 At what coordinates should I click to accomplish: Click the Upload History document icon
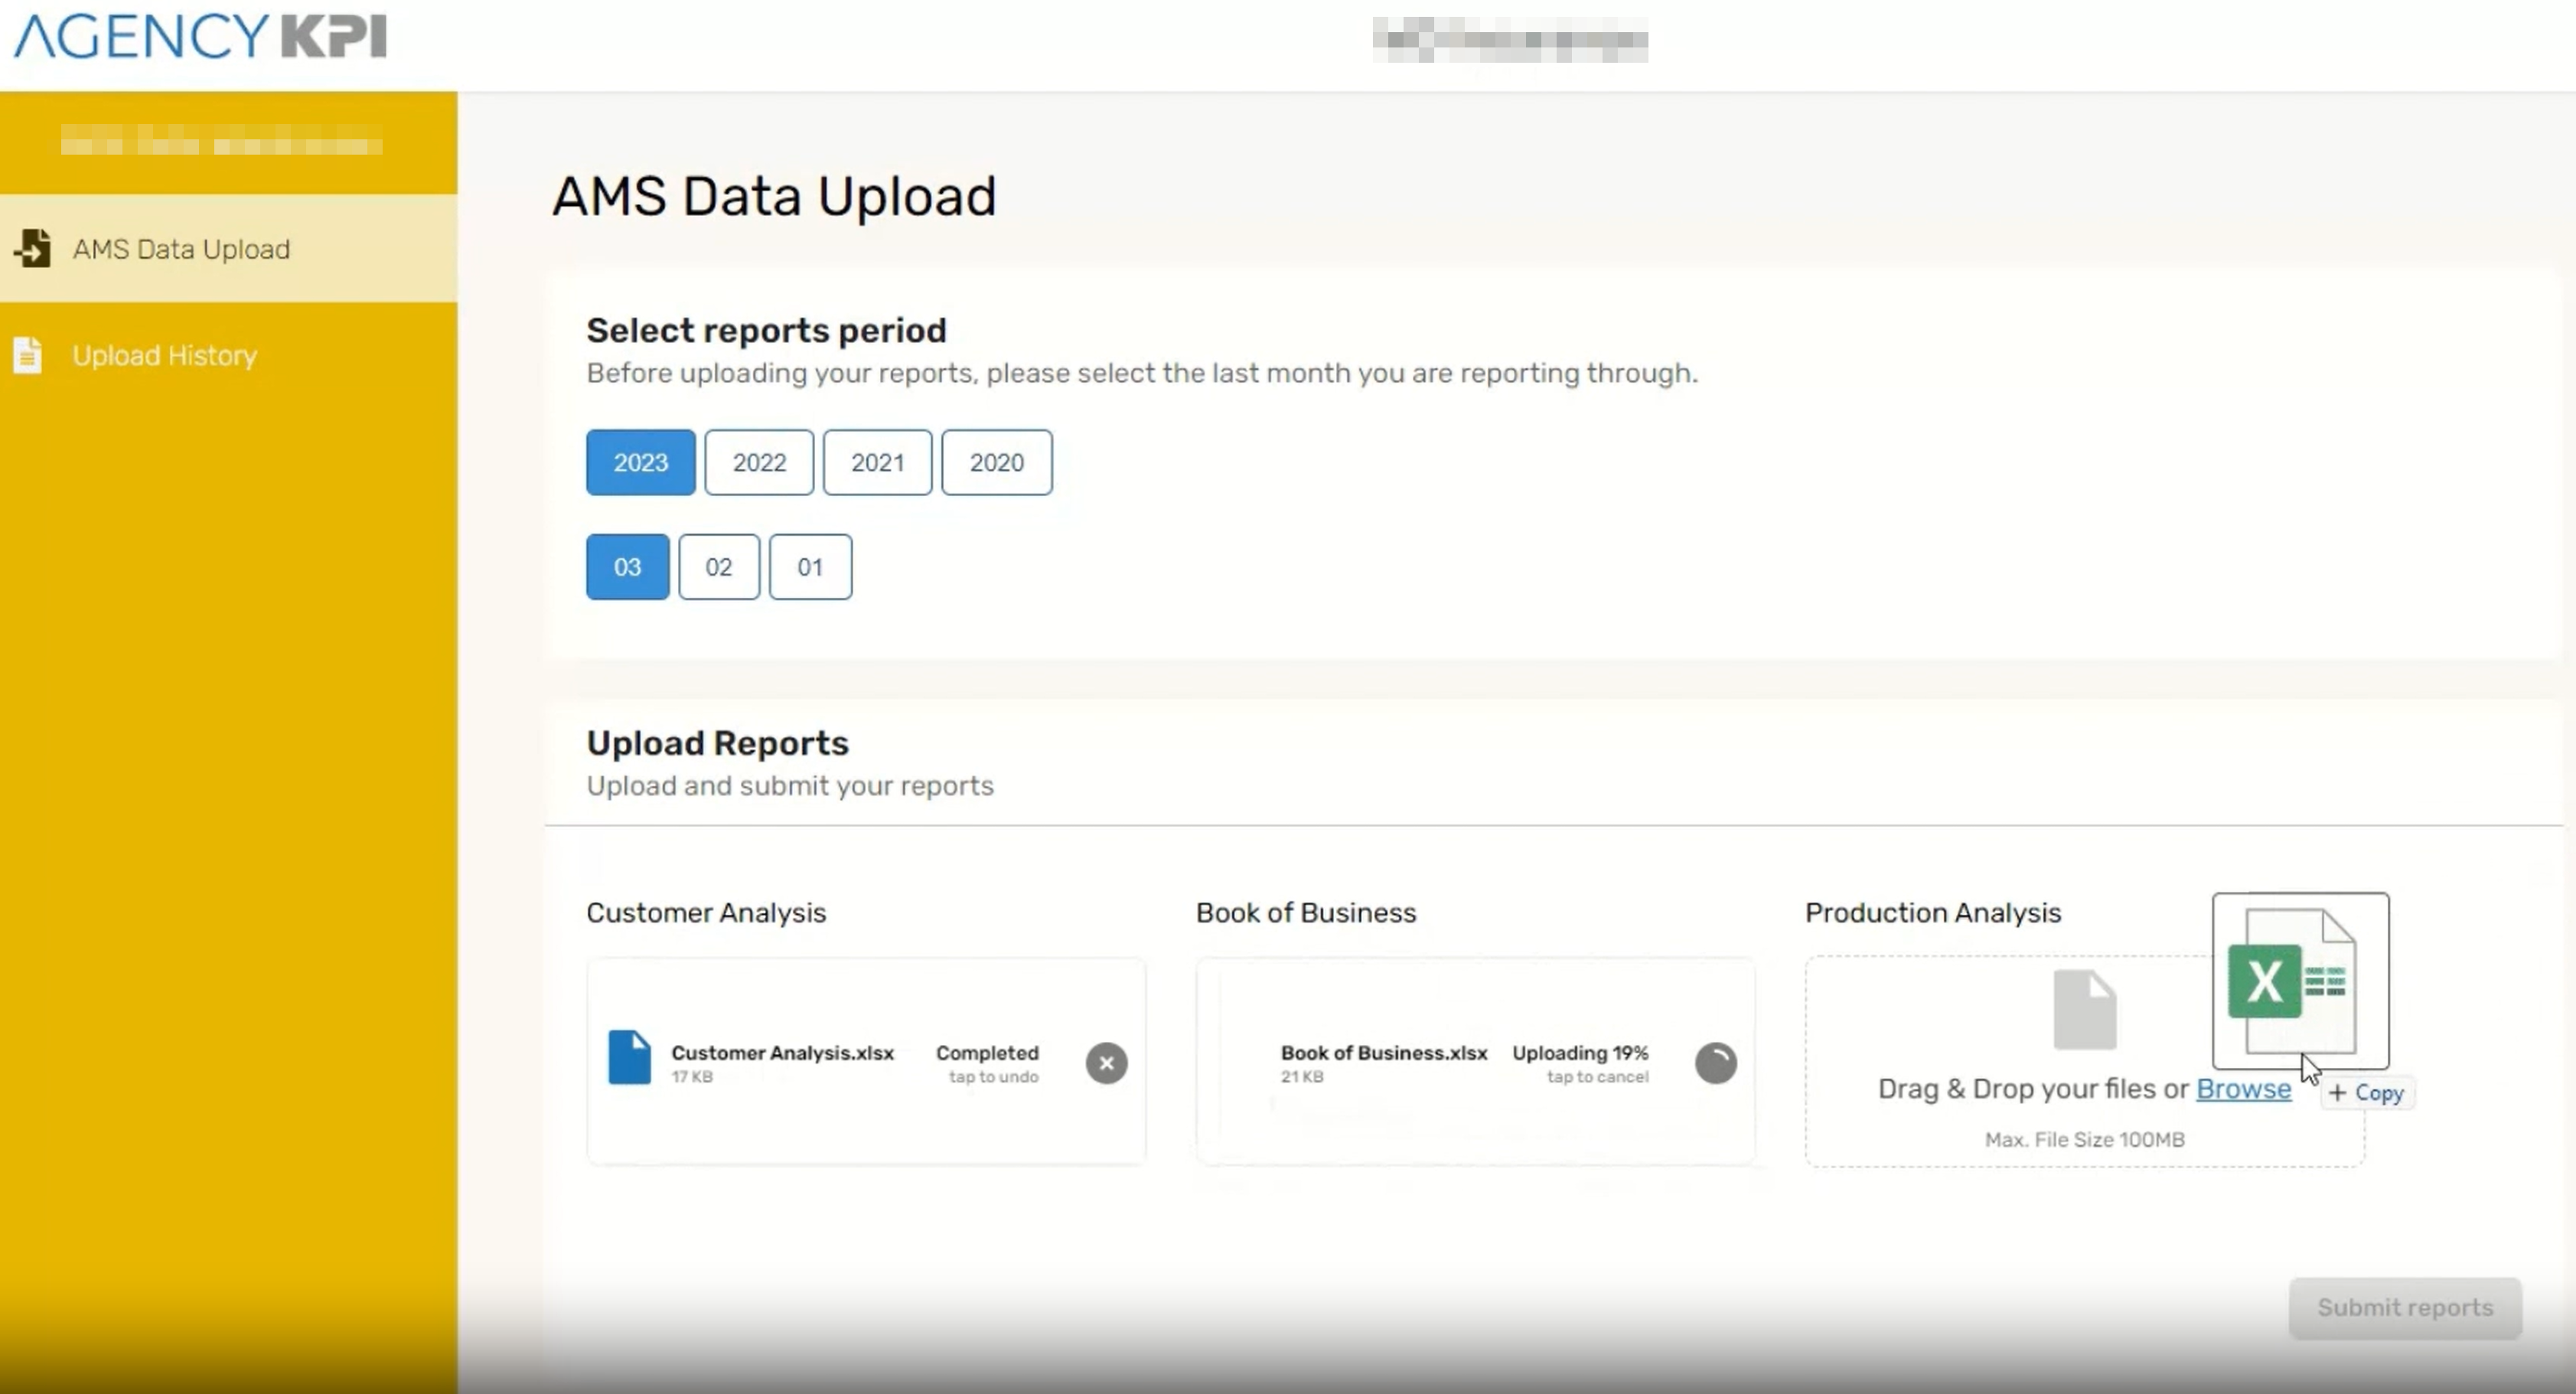[28, 355]
